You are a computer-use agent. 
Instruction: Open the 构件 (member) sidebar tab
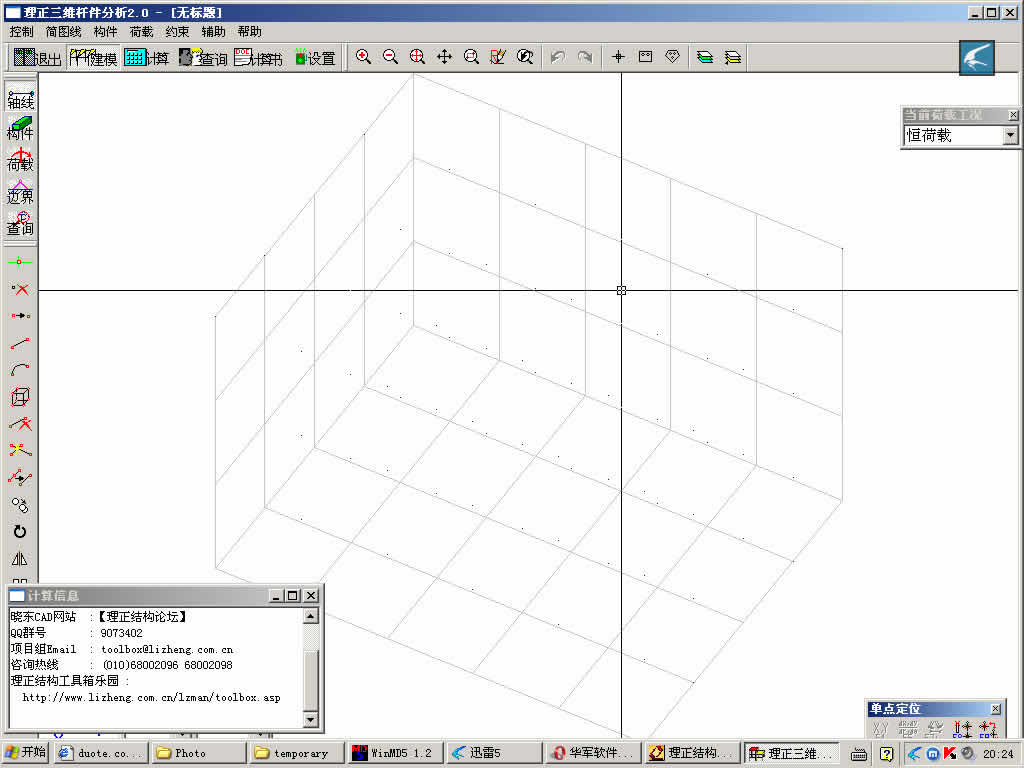point(20,129)
